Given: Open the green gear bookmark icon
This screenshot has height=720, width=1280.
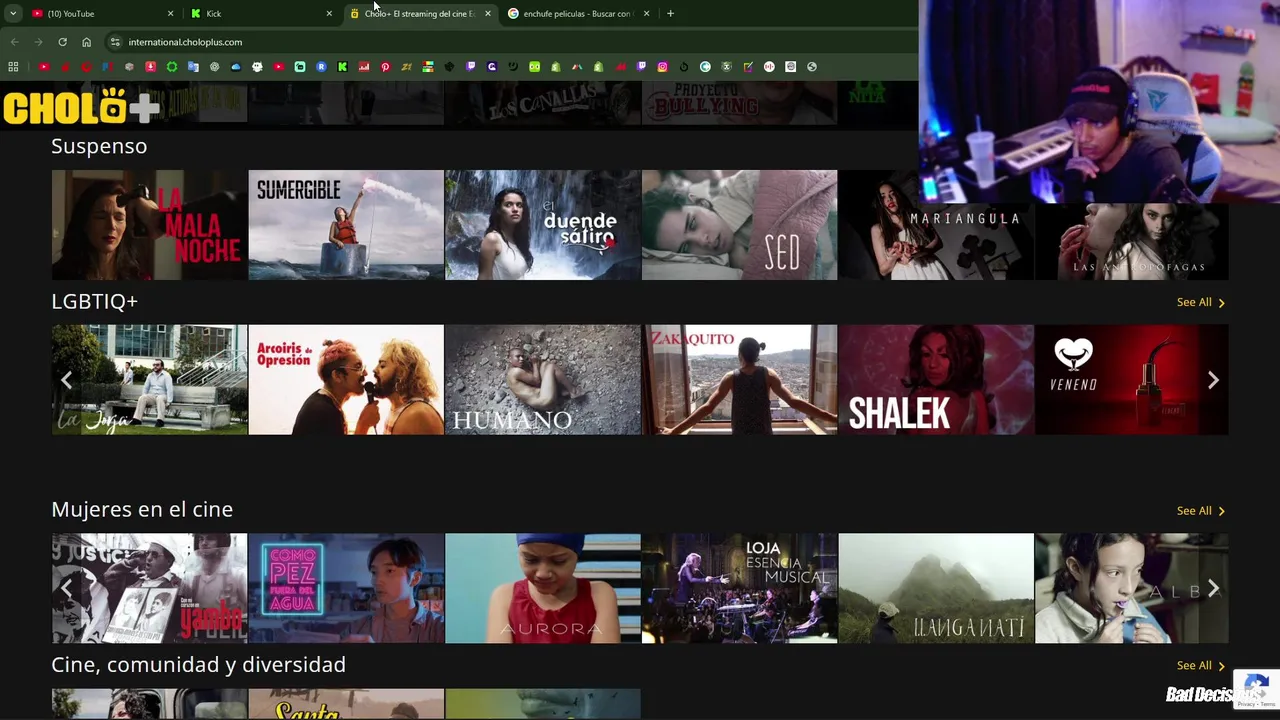Looking at the screenshot, I should (172, 67).
